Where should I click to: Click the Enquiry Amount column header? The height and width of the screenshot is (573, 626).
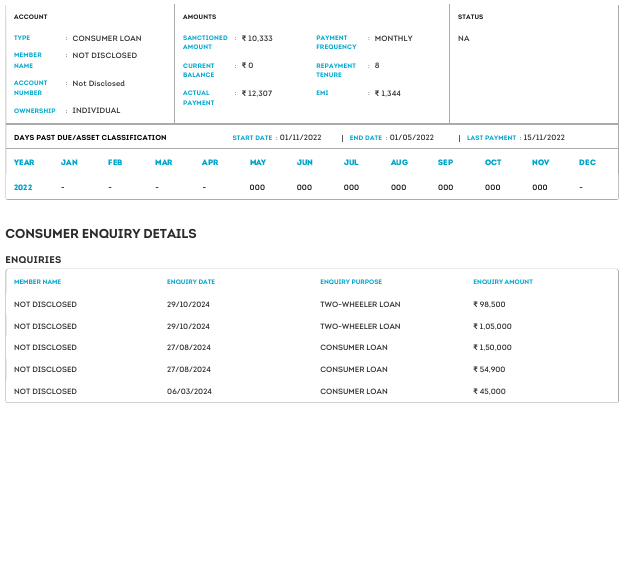click(503, 282)
